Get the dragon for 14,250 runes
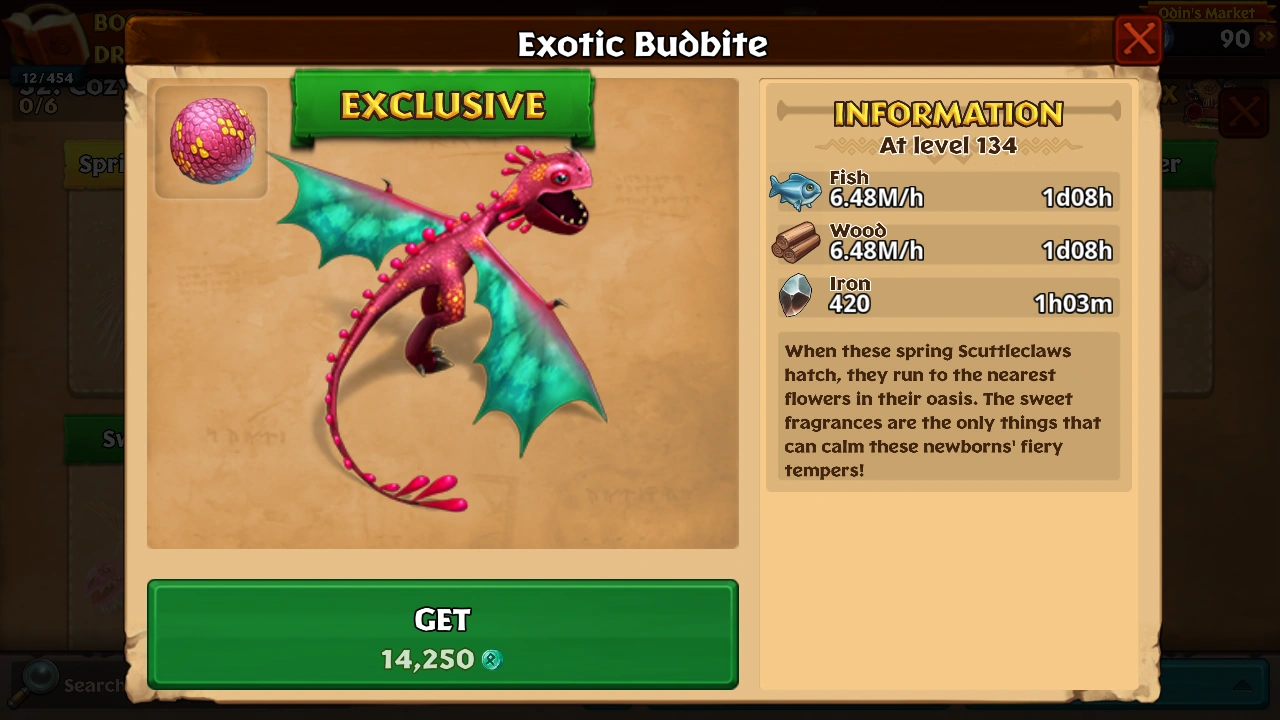This screenshot has width=1280, height=720. tap(443, 635)
